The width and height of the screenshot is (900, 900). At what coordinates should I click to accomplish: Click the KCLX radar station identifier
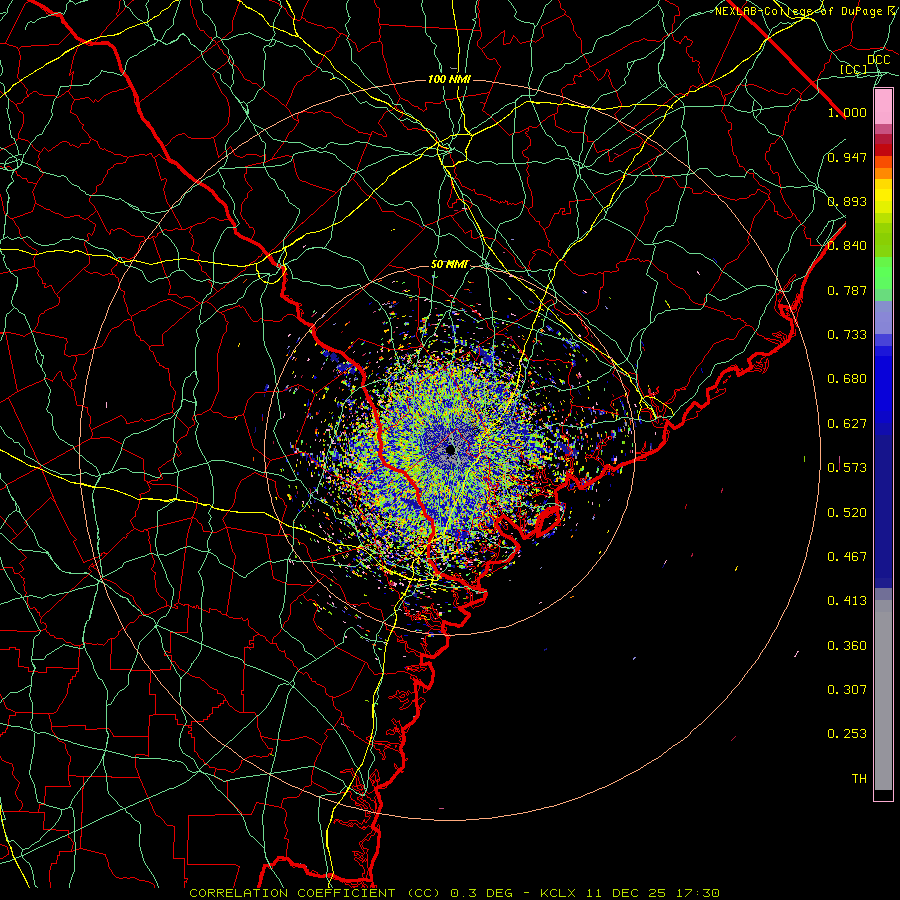(x=557, y=893)
